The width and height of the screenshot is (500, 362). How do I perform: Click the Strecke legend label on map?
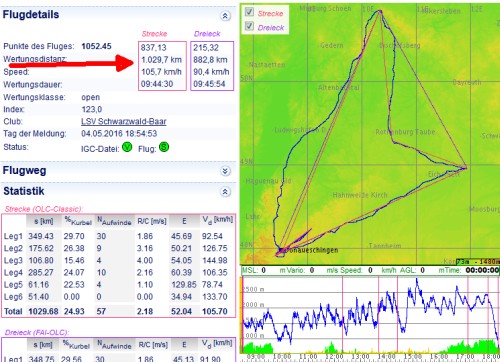[x=270, y=13]
